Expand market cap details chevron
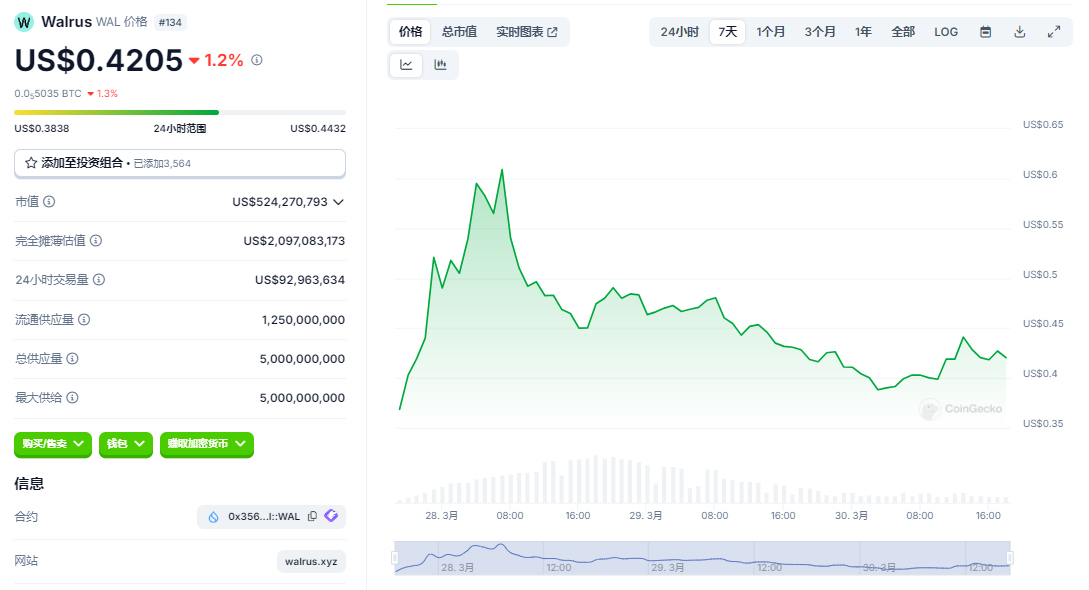 338,202
